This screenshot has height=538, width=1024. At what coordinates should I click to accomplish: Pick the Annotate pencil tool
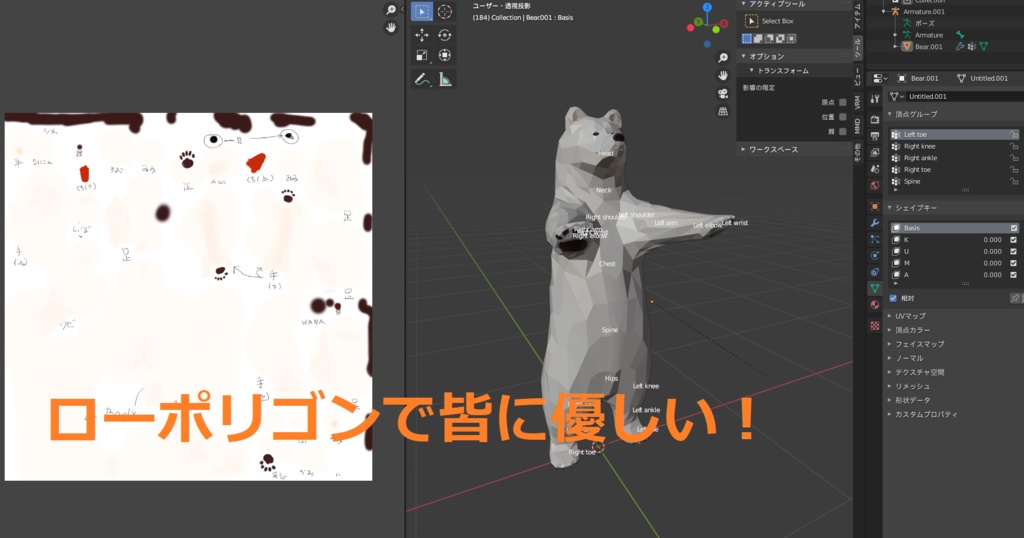422,80
